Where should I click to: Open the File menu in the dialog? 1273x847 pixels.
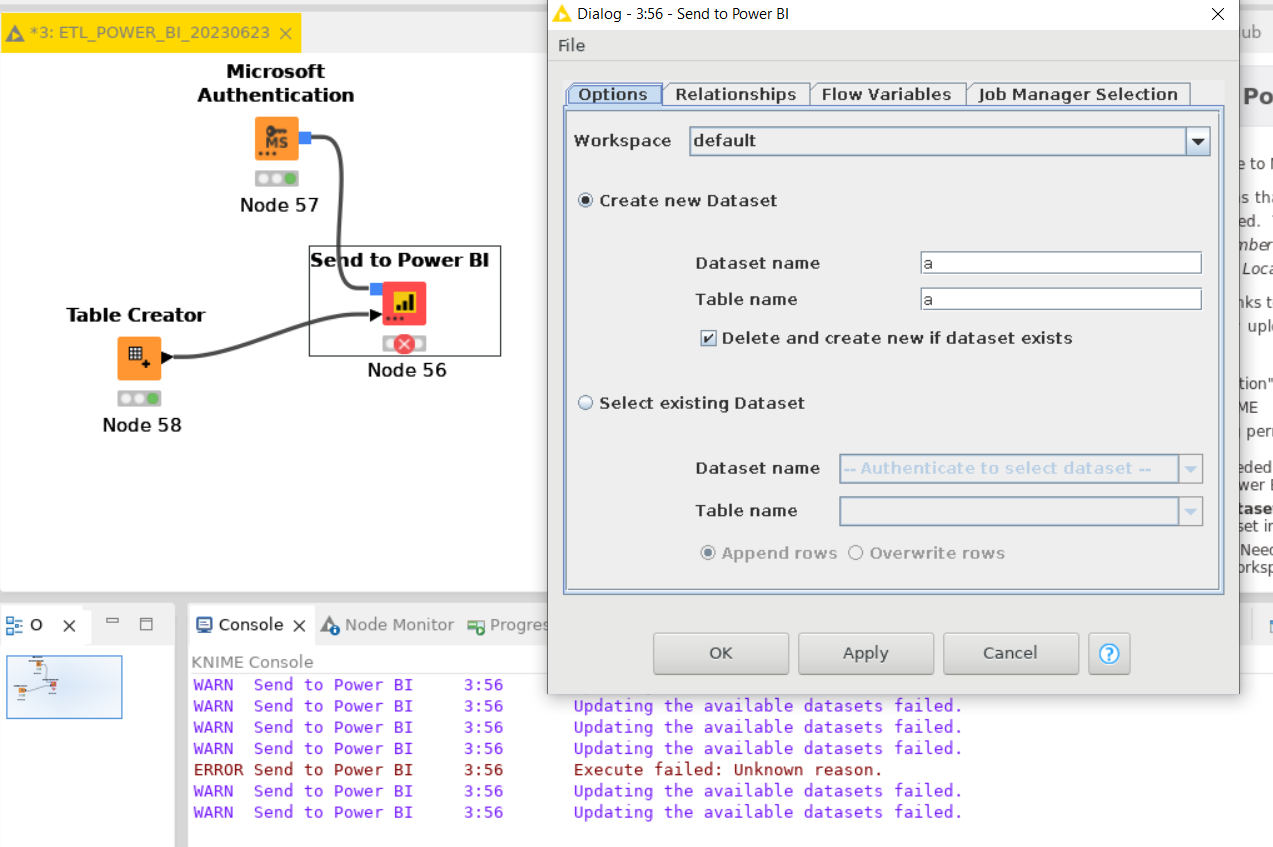pyautogui.click(x=572, y=45)
